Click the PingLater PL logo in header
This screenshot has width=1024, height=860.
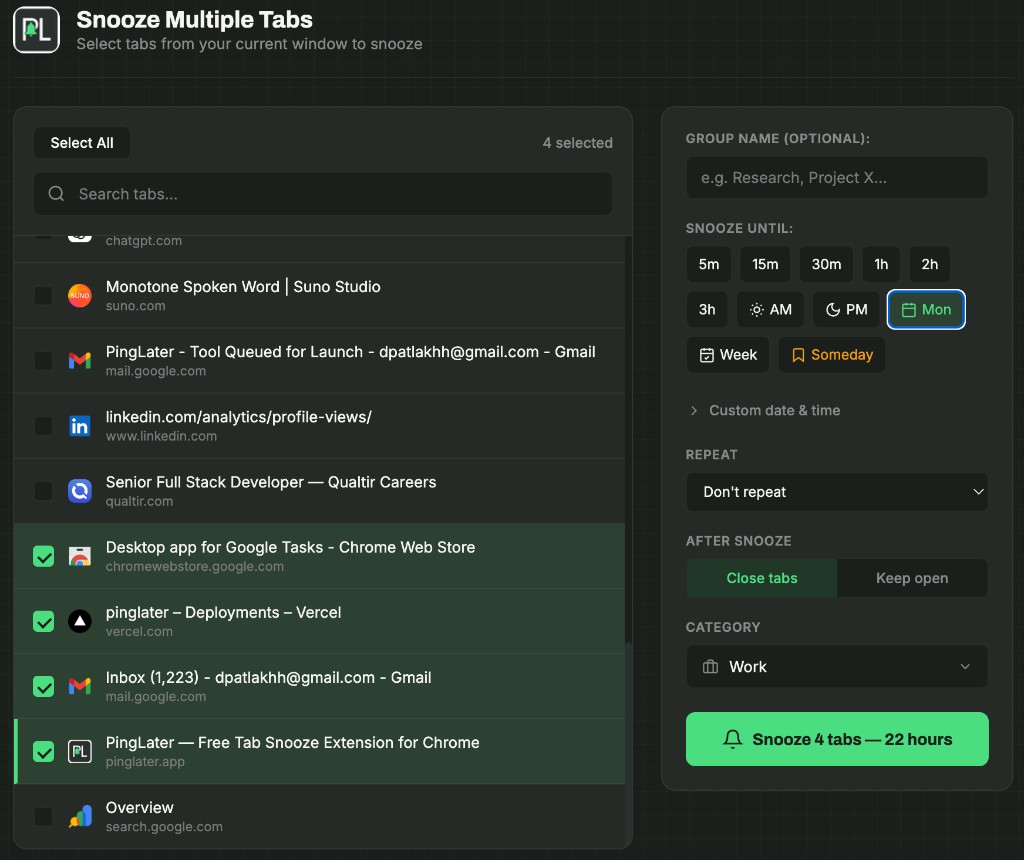point(37,30)
